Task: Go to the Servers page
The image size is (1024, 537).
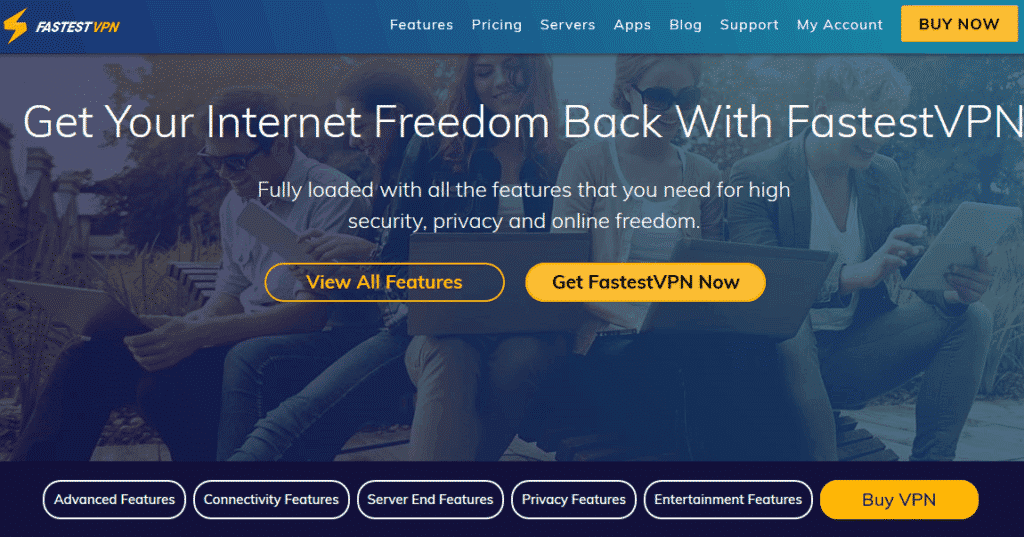Action: click(568, 25)
